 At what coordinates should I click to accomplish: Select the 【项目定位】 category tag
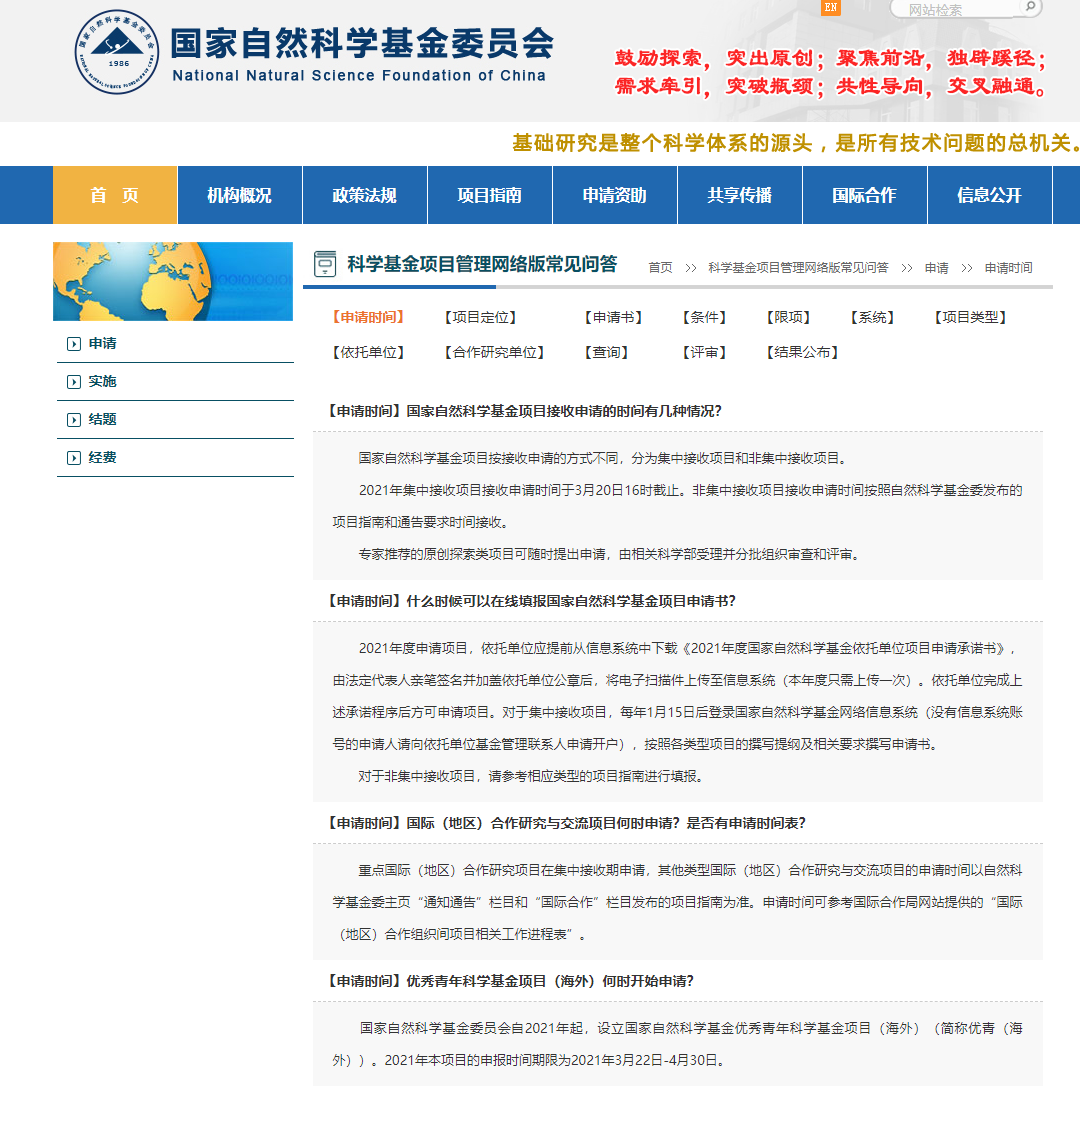[x=481, y=317]
